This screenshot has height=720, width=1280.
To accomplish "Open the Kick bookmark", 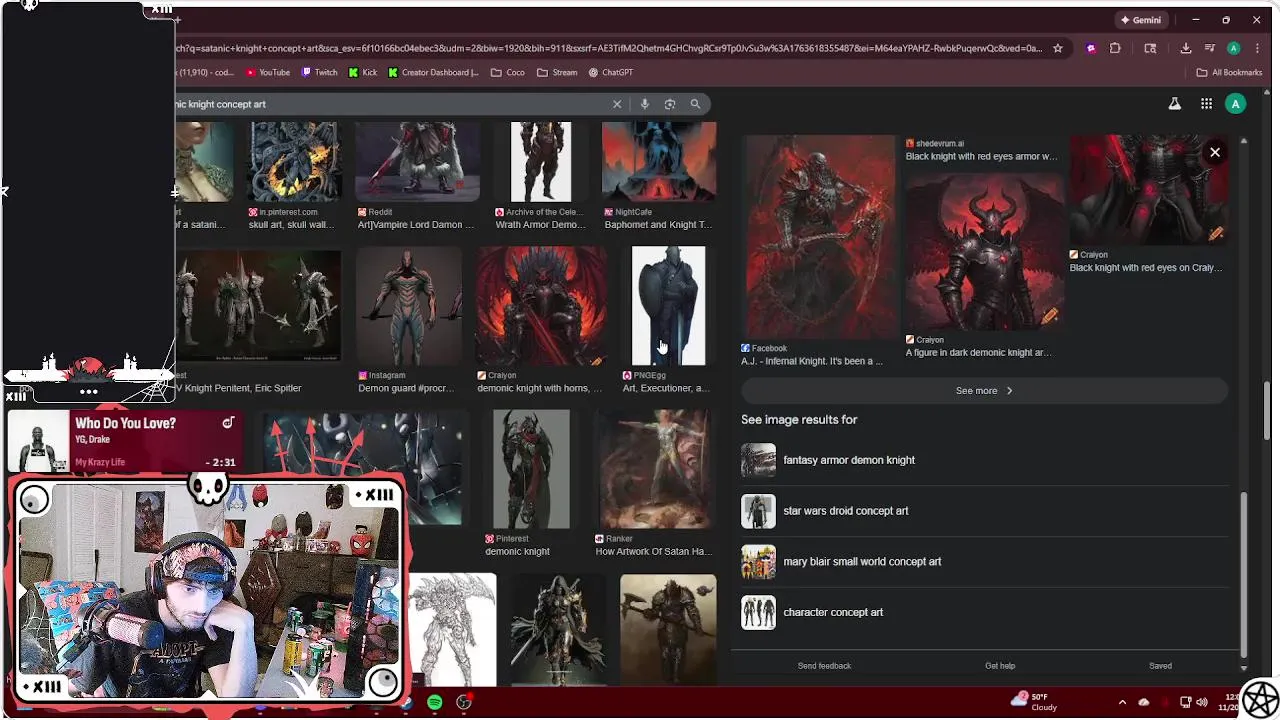I will click(x=363, y=72).
